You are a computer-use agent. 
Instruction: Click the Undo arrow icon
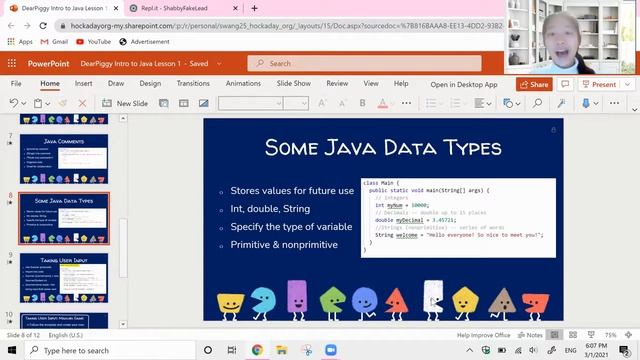click(13, 103)
